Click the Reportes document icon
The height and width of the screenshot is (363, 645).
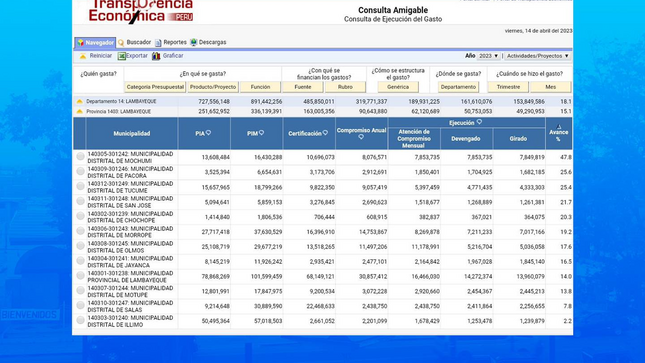tap(158, 43)
